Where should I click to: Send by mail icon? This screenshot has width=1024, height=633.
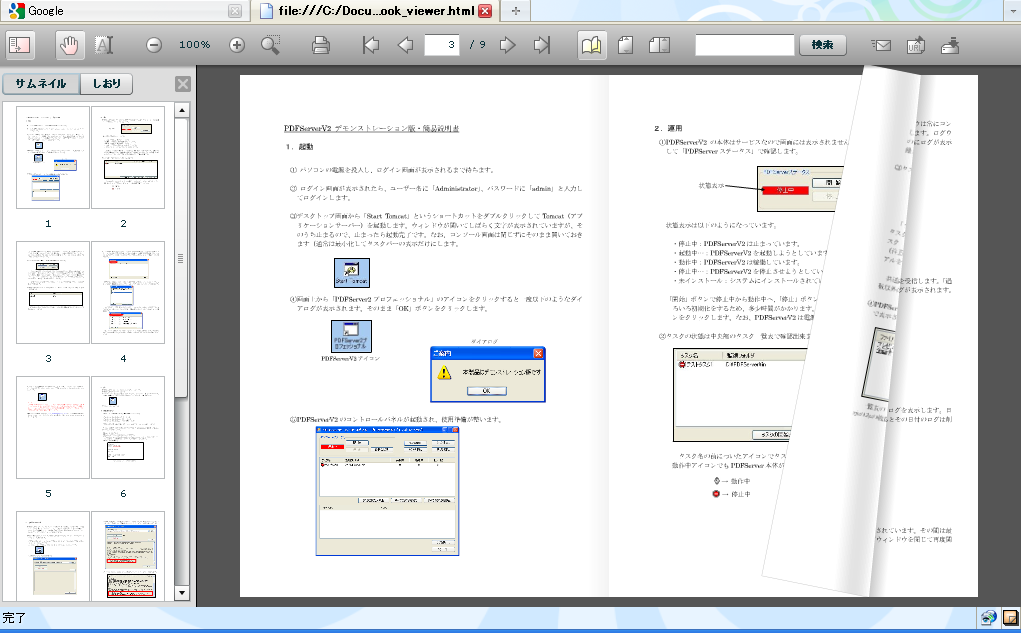tap(881, 45)
